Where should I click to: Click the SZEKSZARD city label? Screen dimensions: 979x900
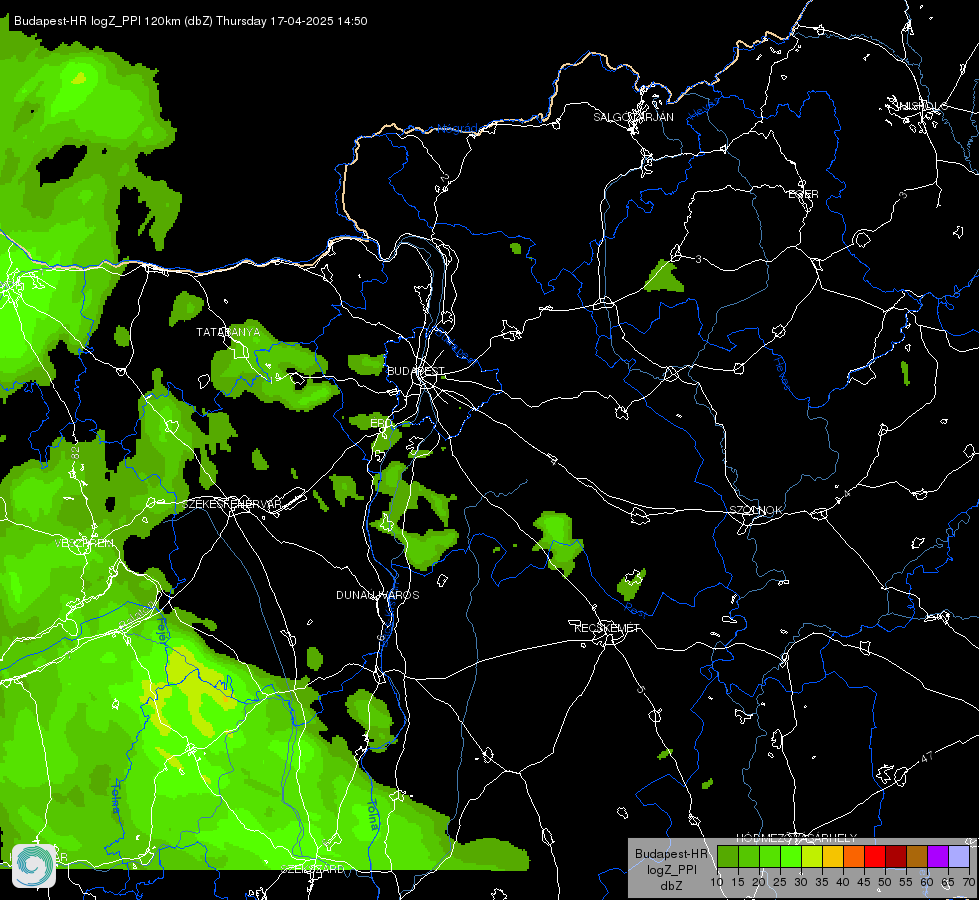[x=312, y=869]
